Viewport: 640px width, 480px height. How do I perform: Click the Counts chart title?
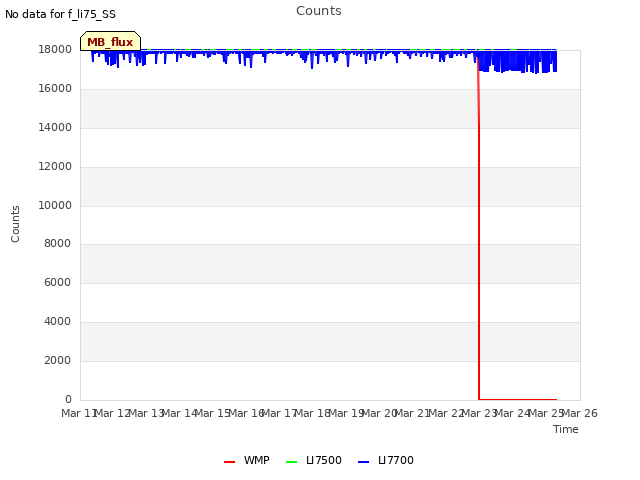[x=319, y=11]
